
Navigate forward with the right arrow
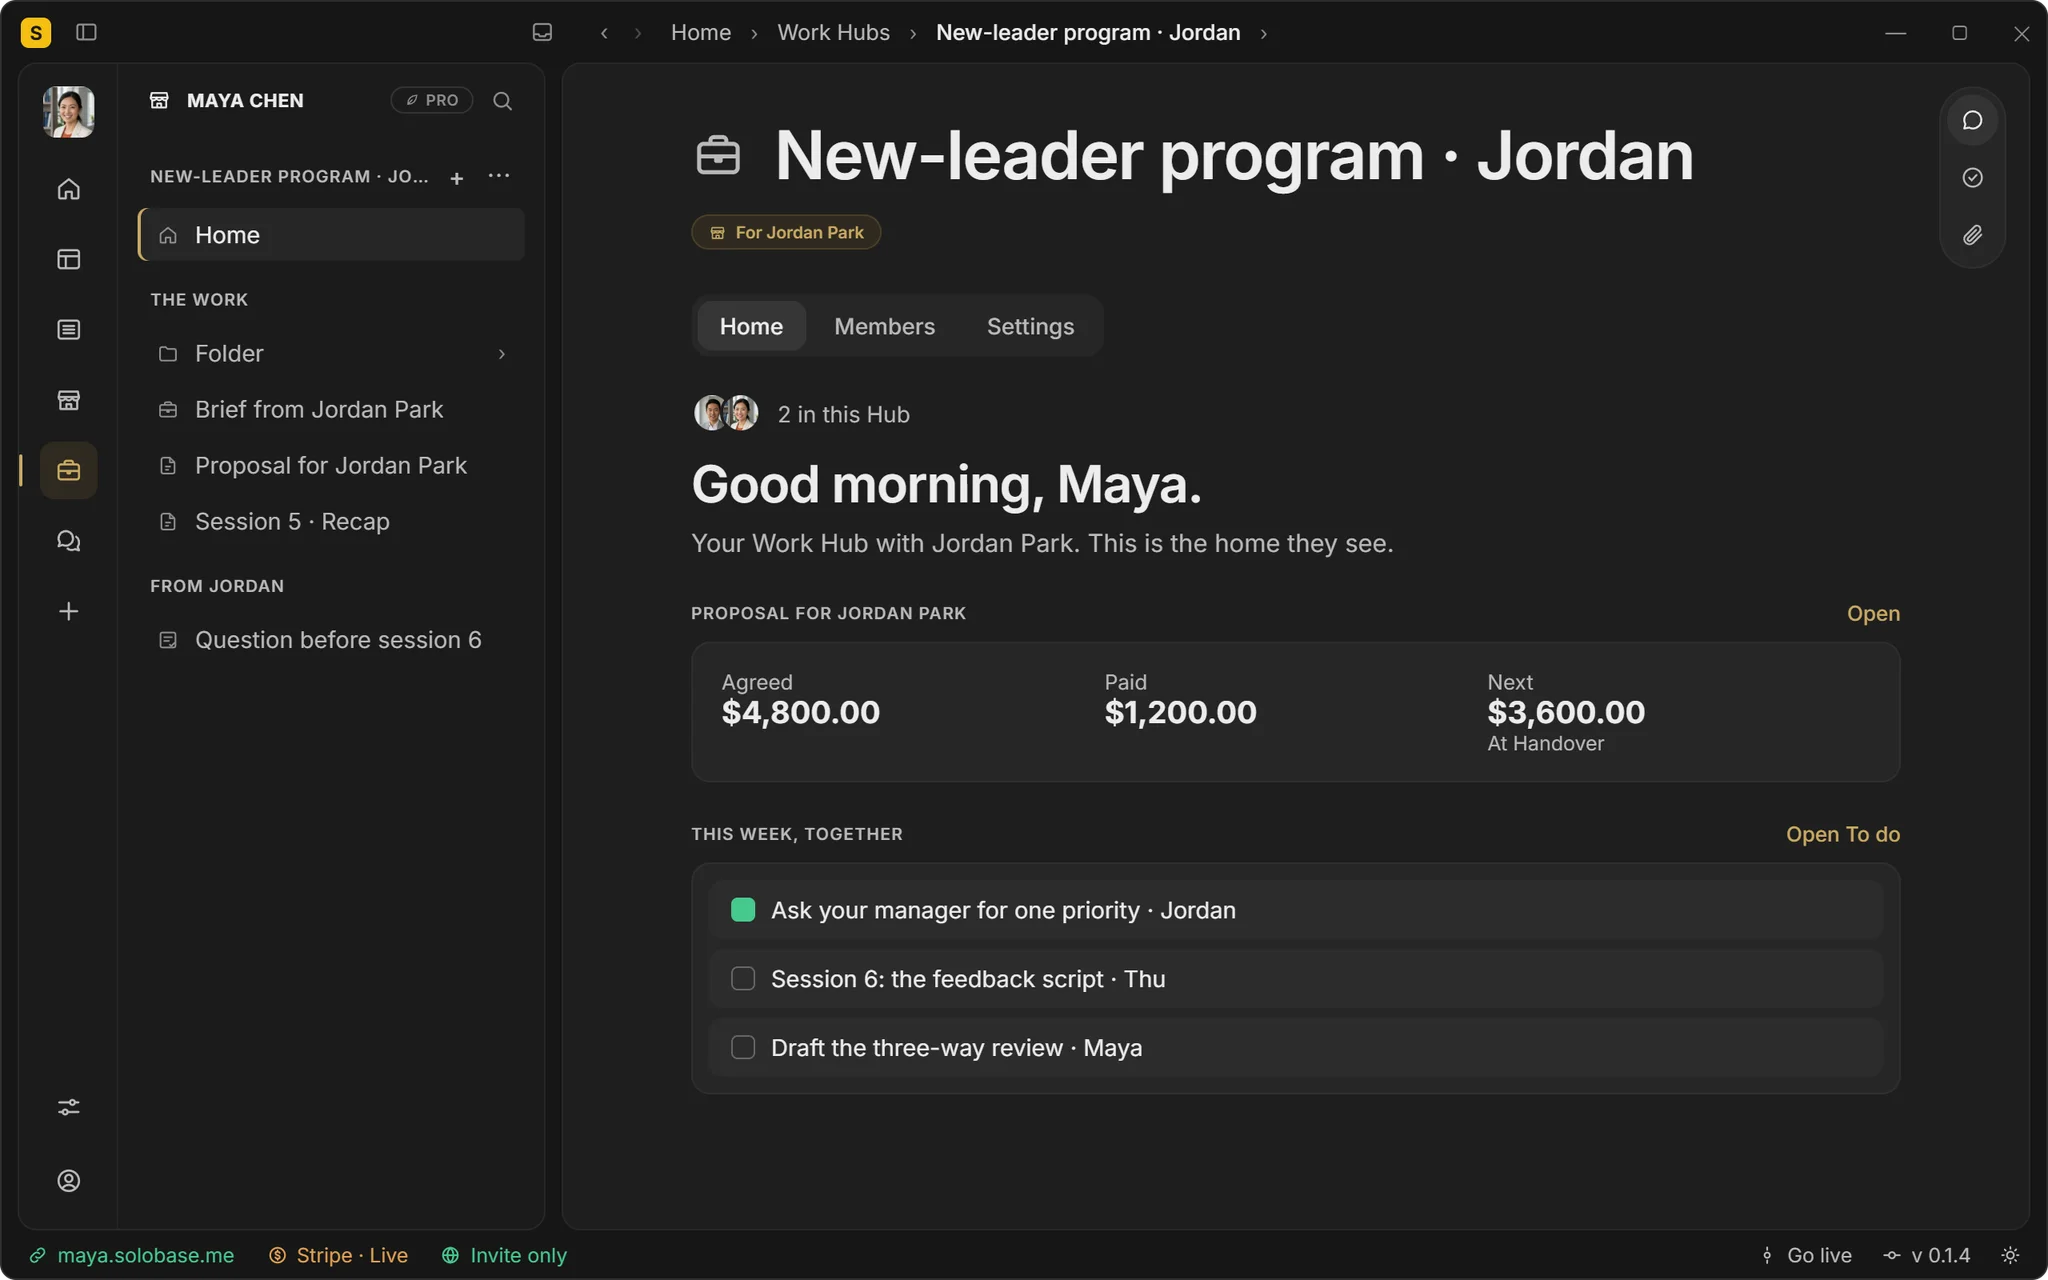point(638,33)
